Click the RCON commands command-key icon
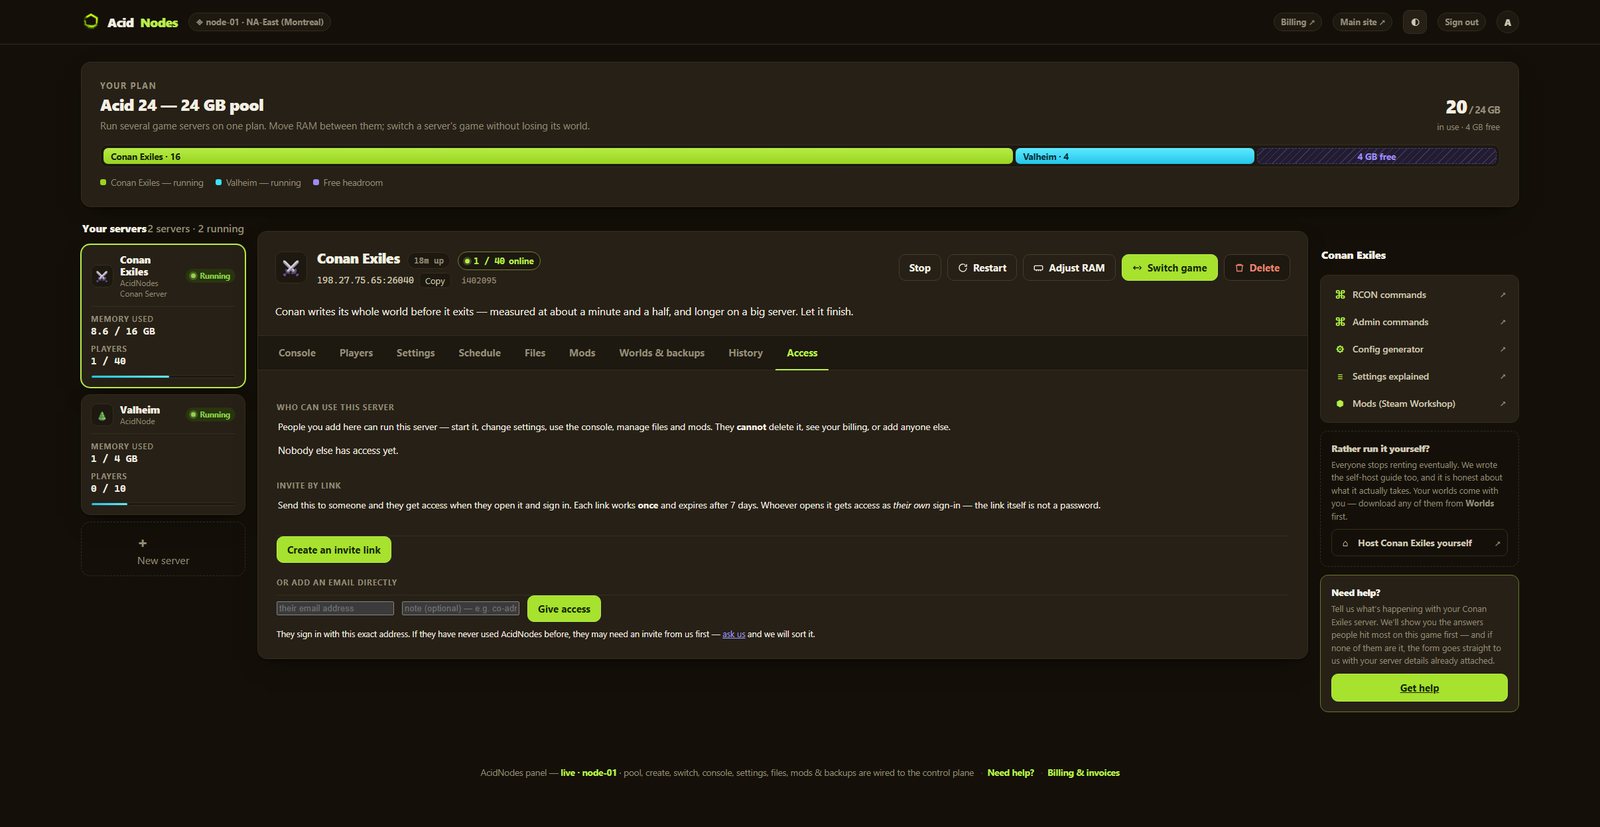Screen dimensions: 1600x827 [x=1340, y=295]
